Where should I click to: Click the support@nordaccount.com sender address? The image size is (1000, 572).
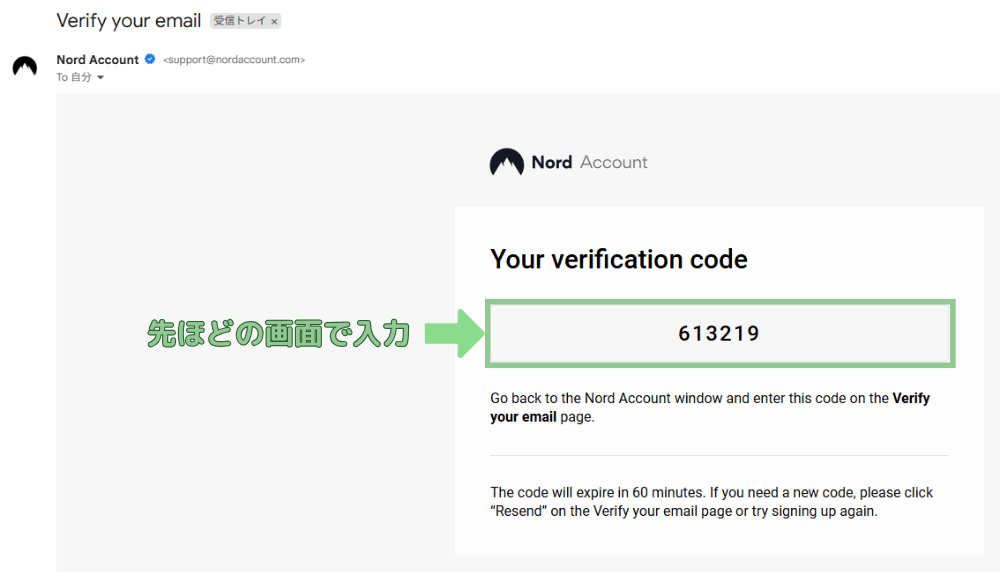(234, 59)
